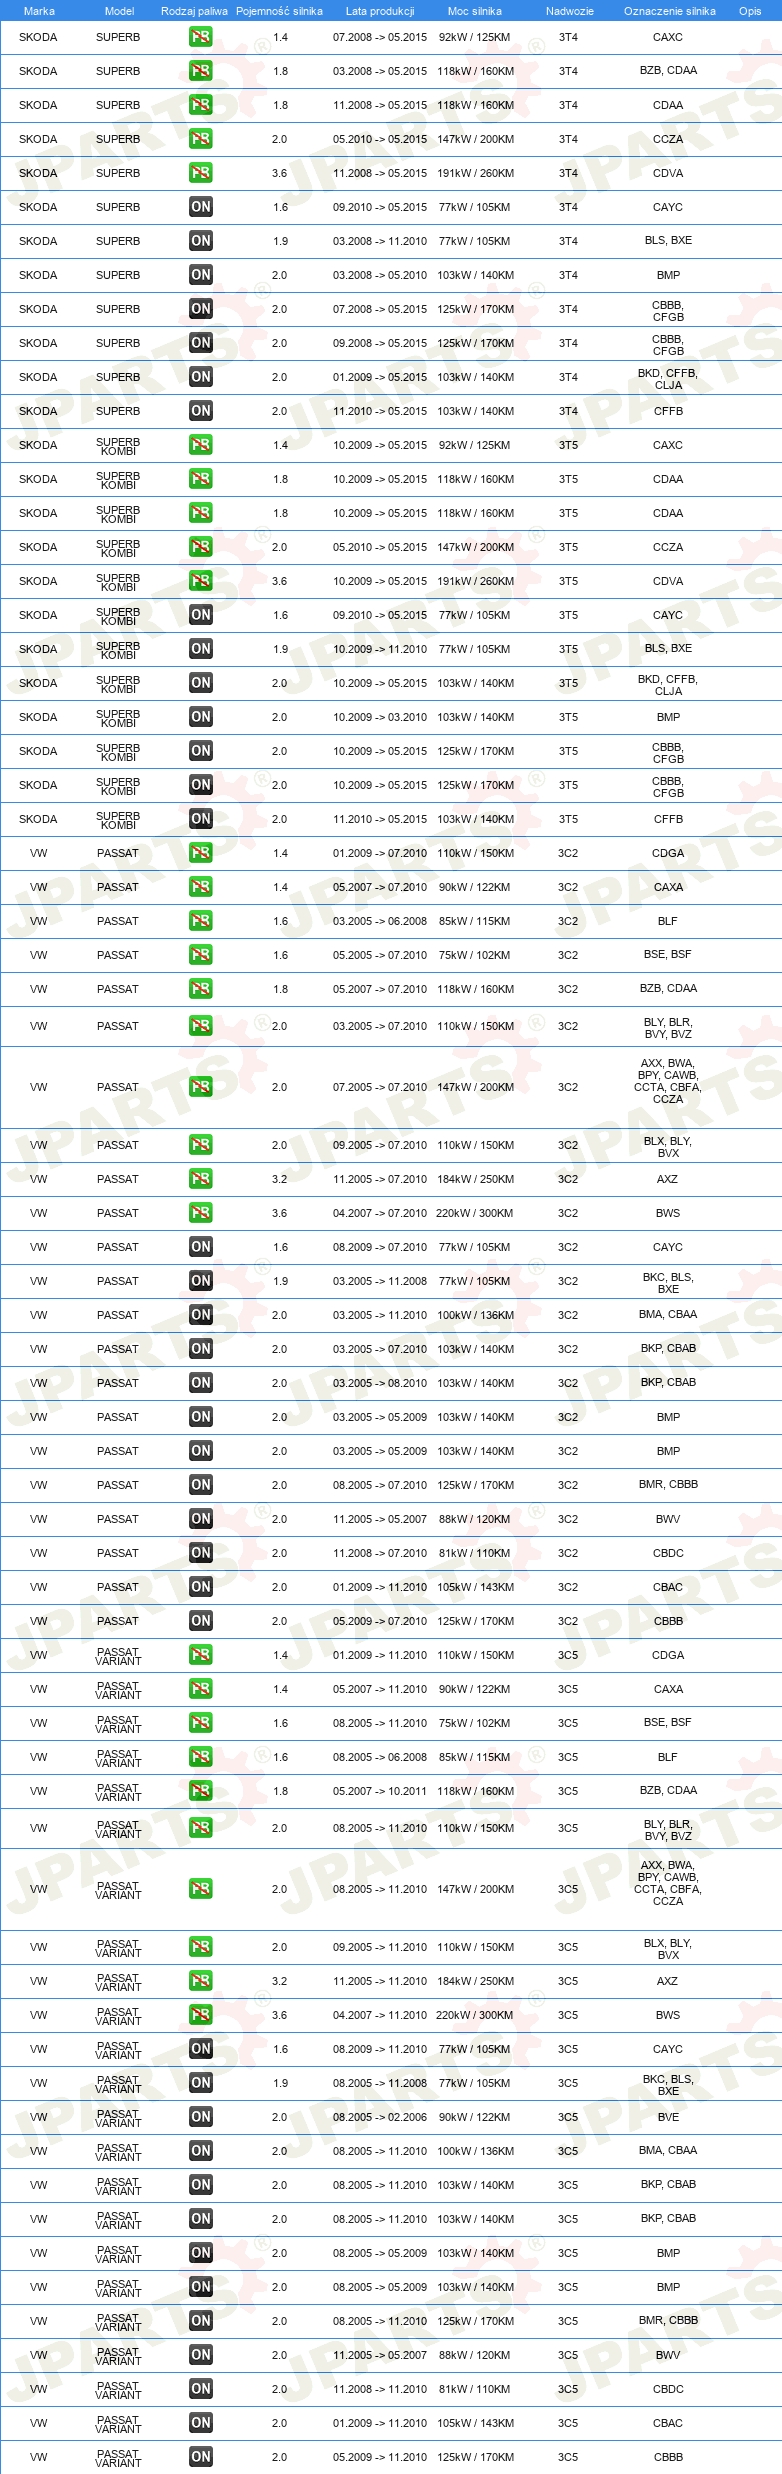The image size is (782, 2474).
Task: Click petrol icon in Passat Variant 1.6 BLF row
Action: 201,1757
